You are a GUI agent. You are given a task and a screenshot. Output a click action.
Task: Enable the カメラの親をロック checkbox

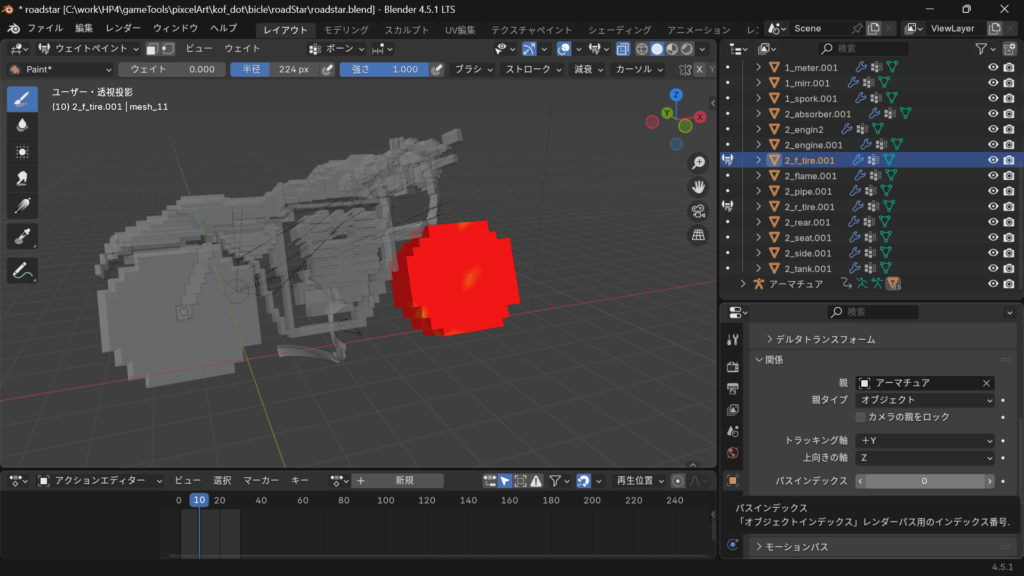click(860, 417)
